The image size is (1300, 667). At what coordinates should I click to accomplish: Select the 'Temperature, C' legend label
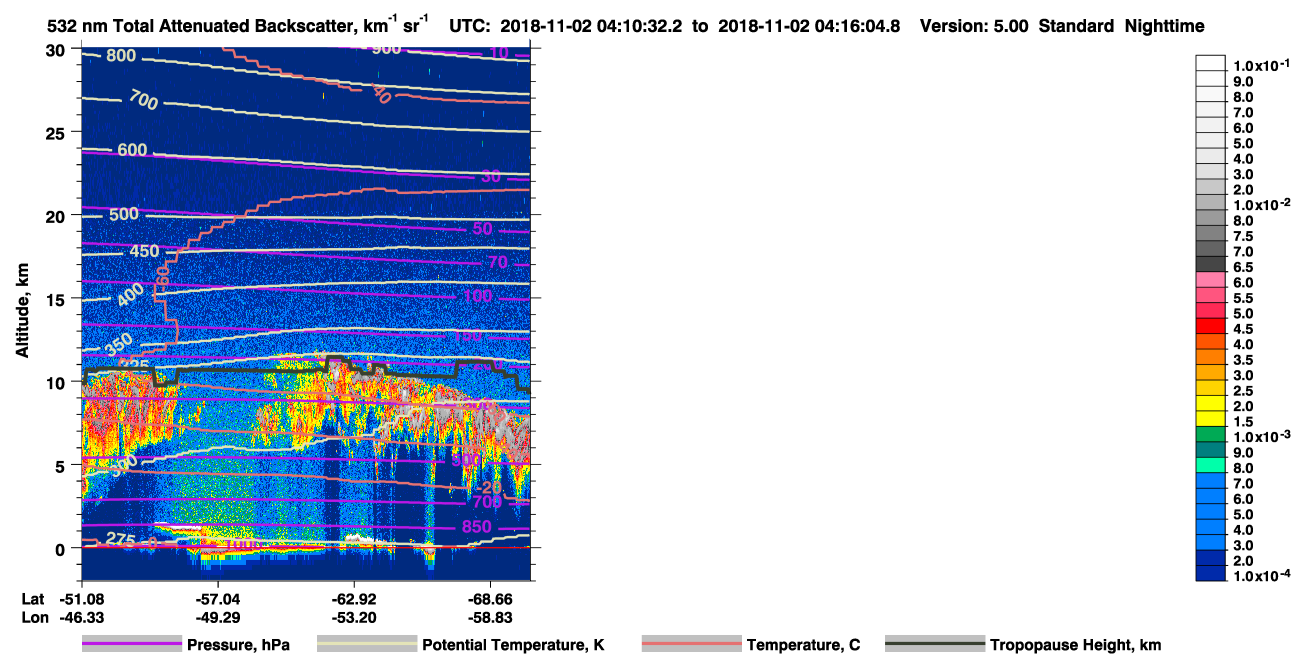coord(803,645)
